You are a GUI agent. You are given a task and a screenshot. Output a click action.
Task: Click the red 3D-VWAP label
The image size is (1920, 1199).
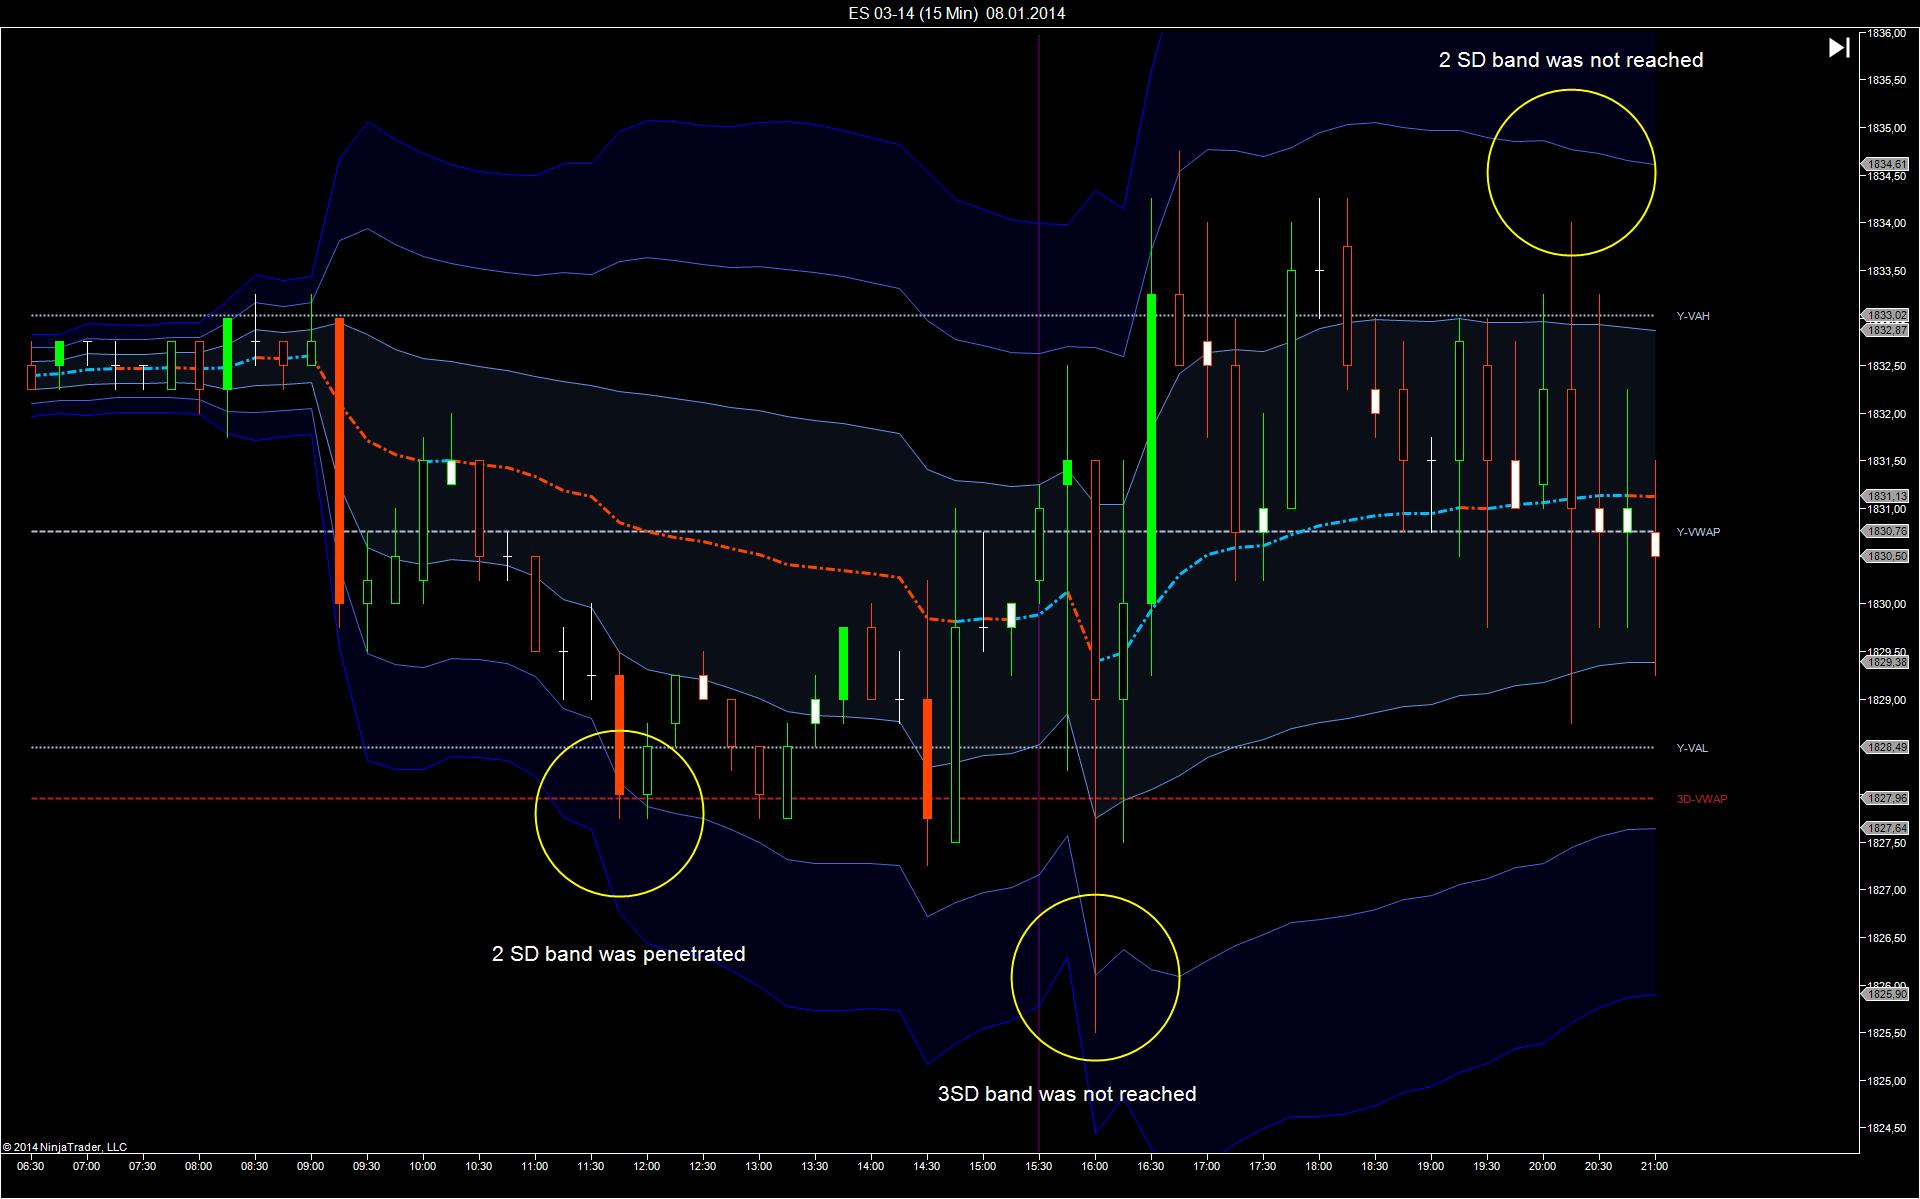pyautogui.click(x=1702, y=799)
